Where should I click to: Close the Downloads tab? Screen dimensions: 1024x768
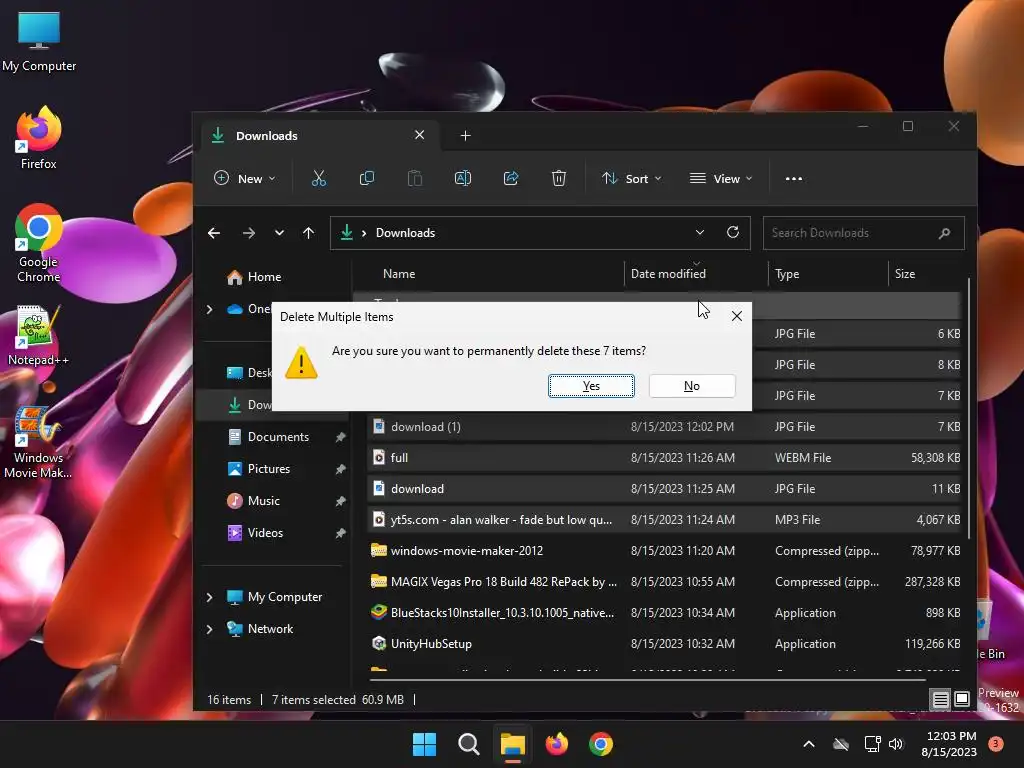419,135
